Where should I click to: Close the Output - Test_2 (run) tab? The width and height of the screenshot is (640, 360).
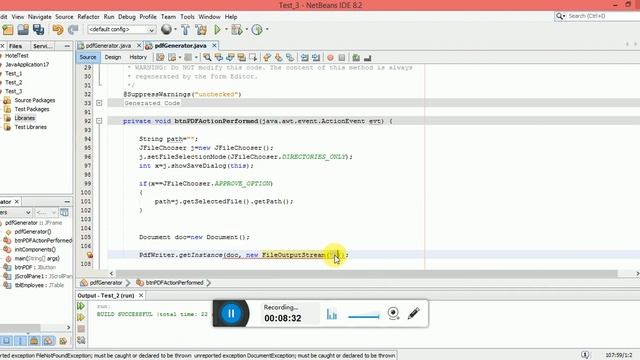click(141, 296)
